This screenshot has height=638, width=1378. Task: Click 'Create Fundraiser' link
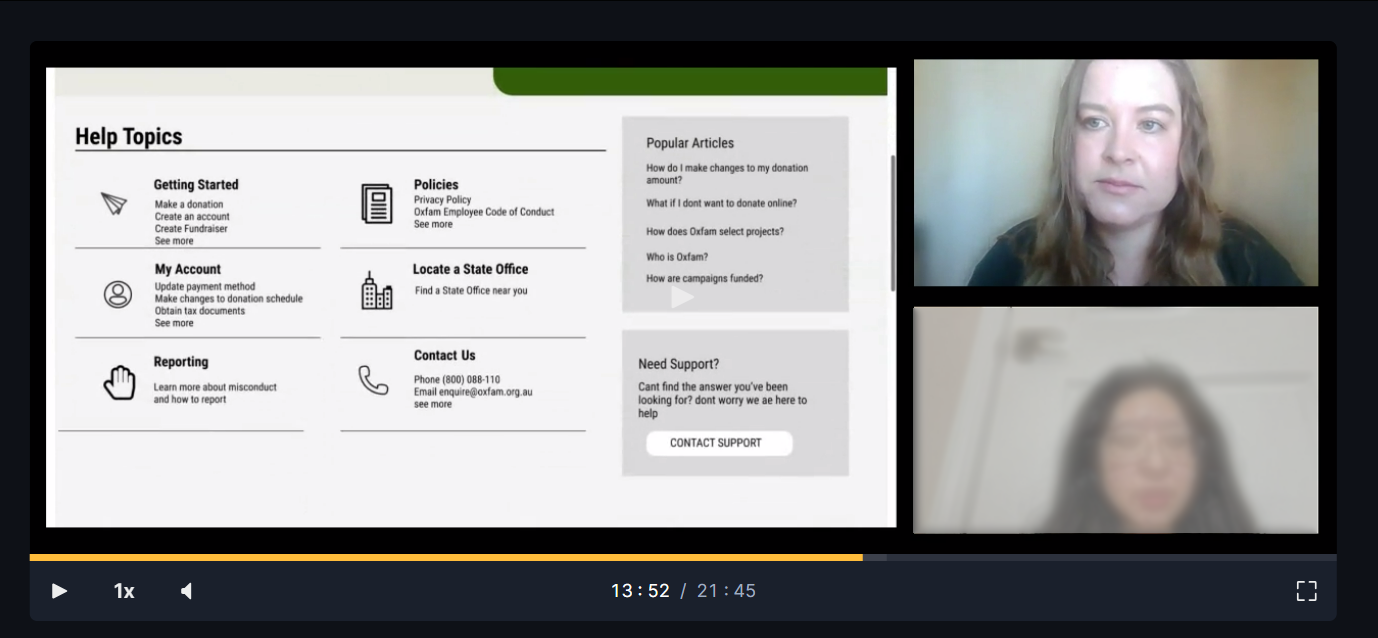click(x=191, y=229)
